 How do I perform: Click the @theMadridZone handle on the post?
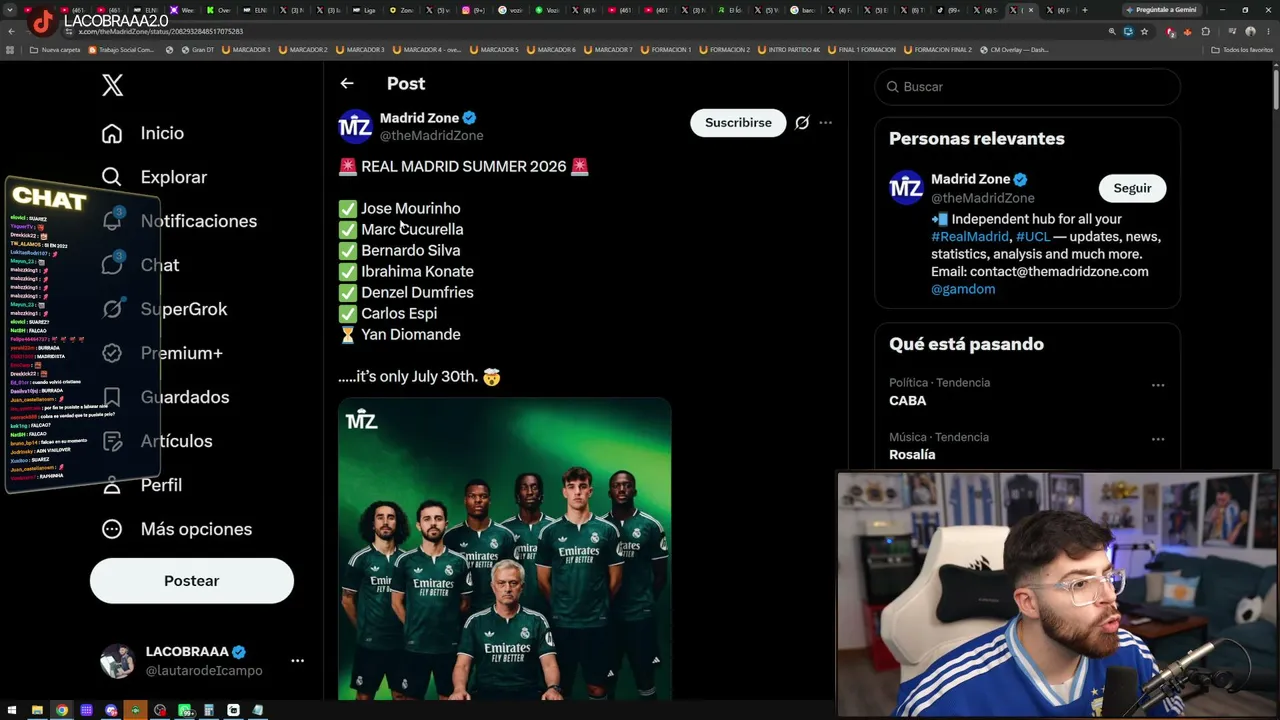click(431, 136)
